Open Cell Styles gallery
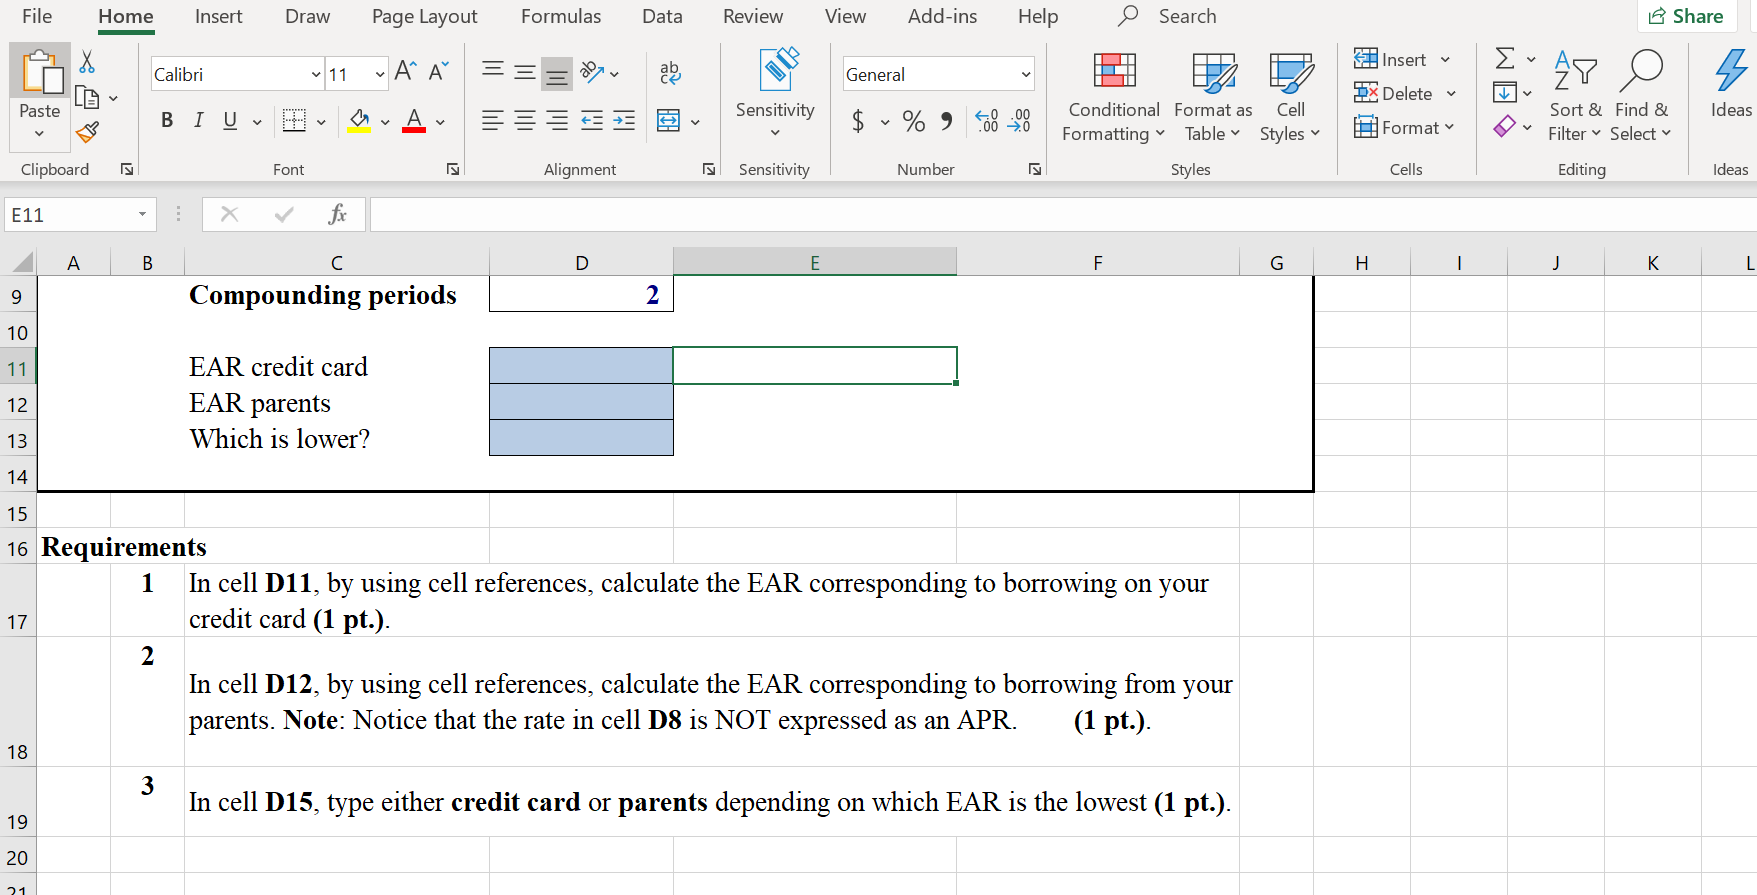 pos(1290,96)
